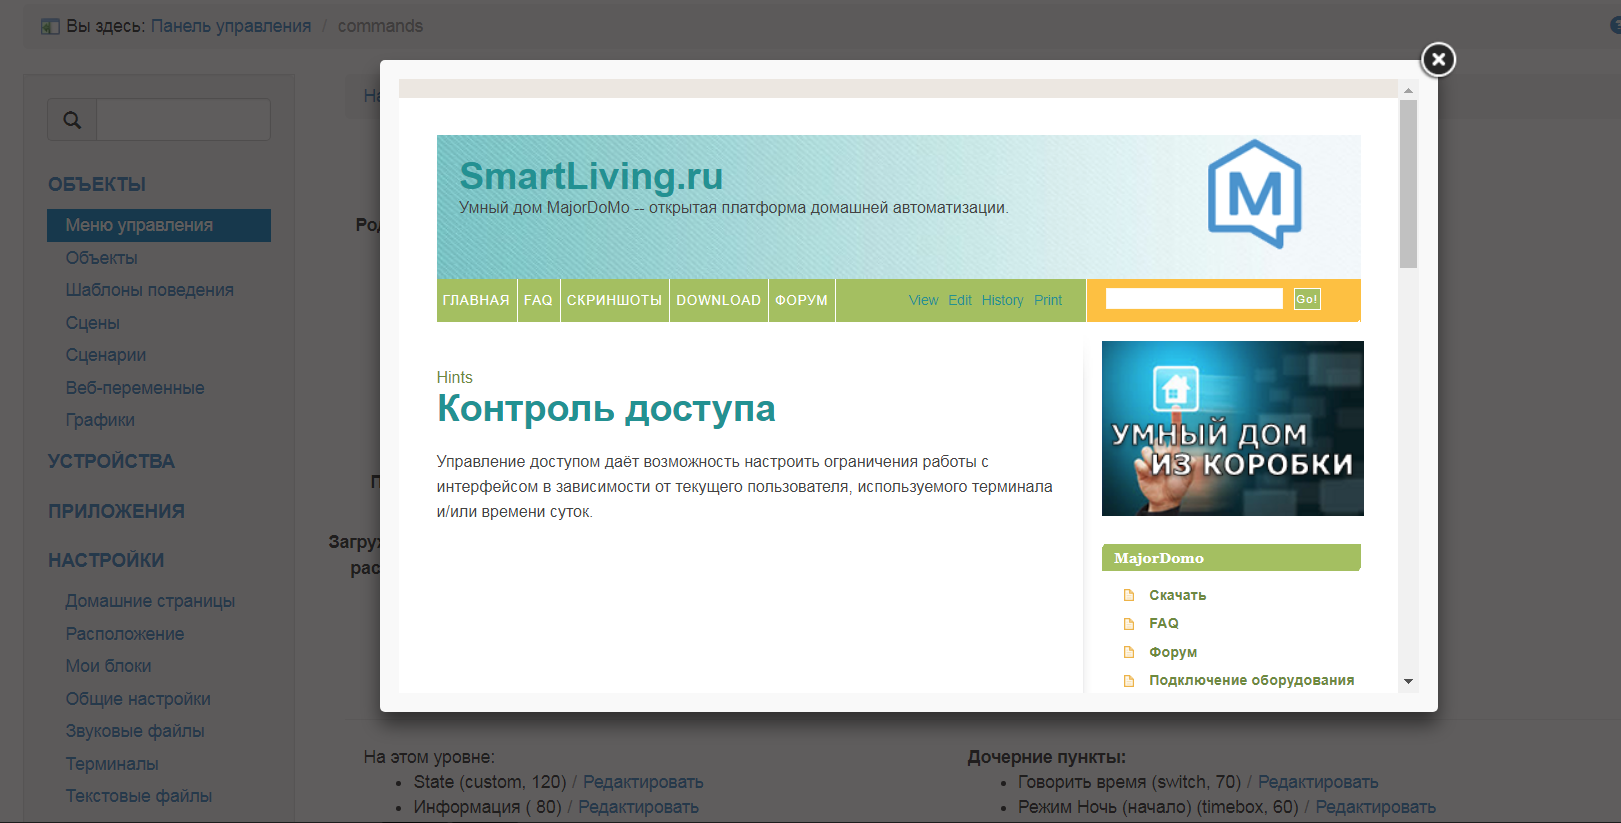Open Сцены in the sidebar
Screen dimensions: 1621x823
tap(92, 323)
